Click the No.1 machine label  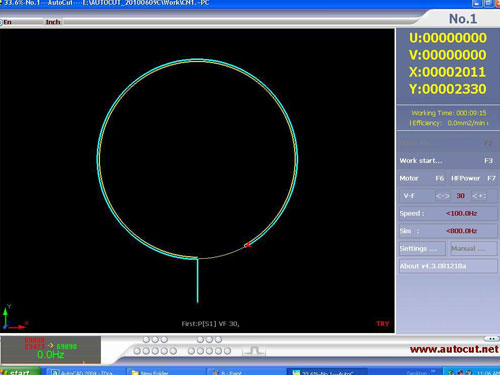[x=463, y=19]
